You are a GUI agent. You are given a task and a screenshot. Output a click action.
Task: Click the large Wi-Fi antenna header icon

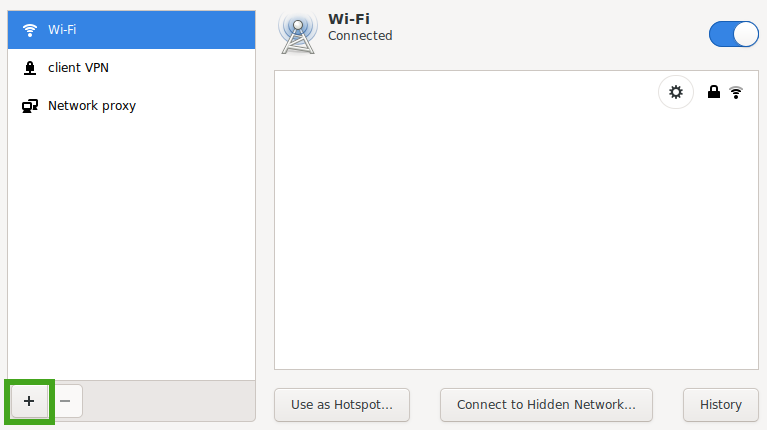(x=297, y=34)
